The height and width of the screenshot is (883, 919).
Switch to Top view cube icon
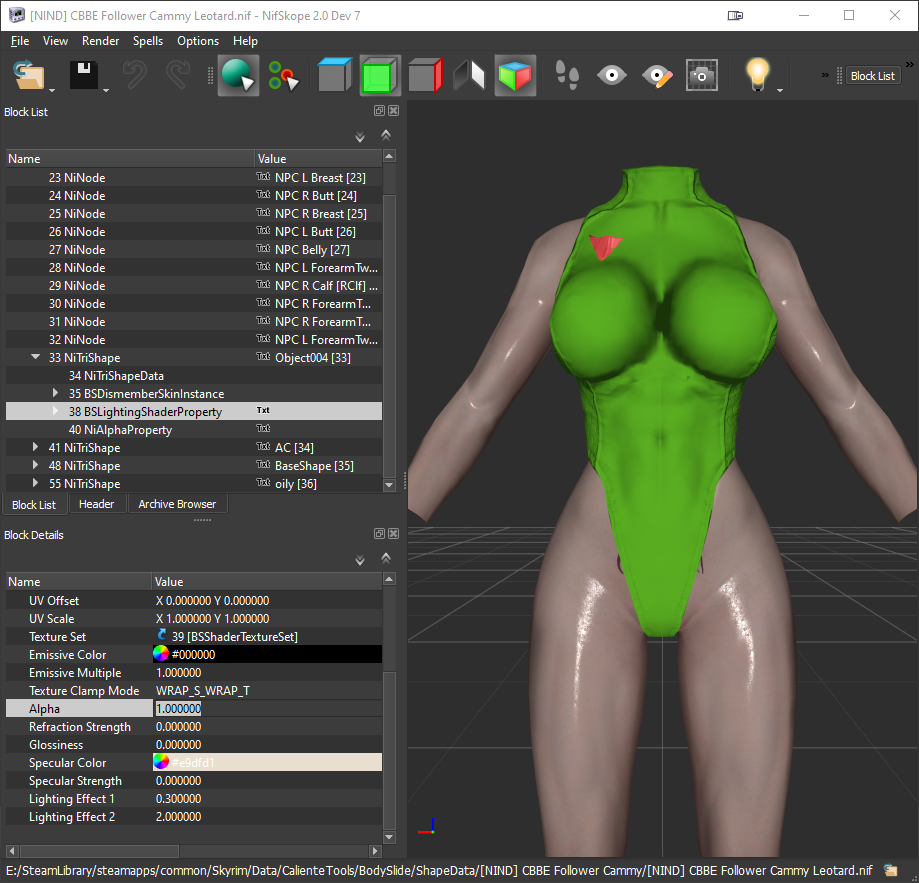pos(334,75)
